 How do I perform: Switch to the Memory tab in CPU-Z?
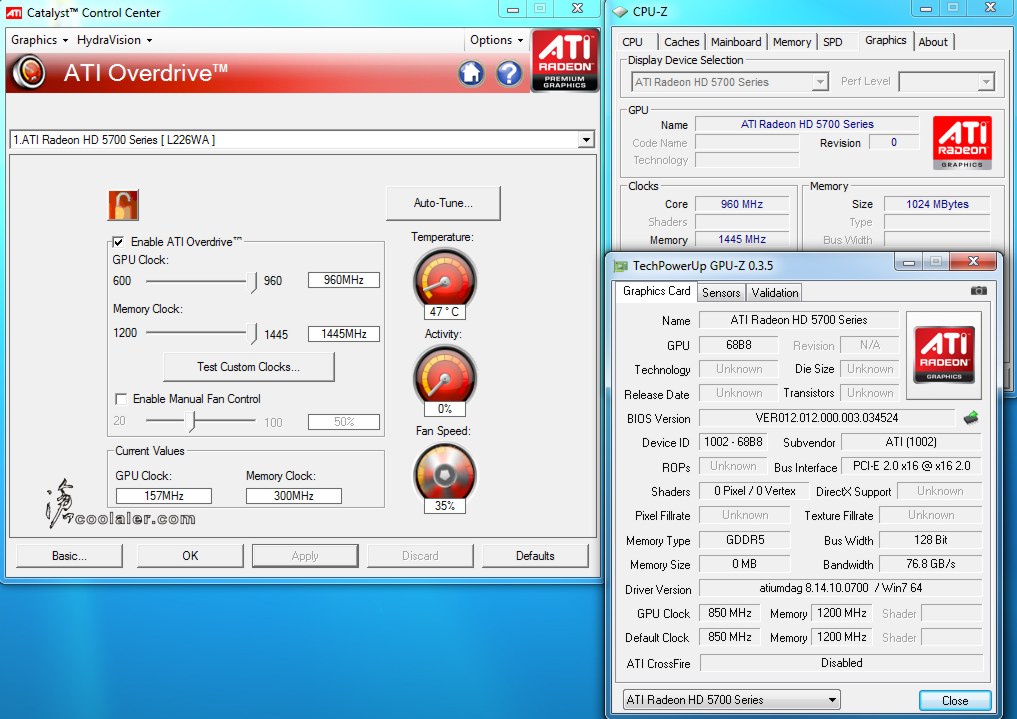pyautogui.click(x=792, y=42)
